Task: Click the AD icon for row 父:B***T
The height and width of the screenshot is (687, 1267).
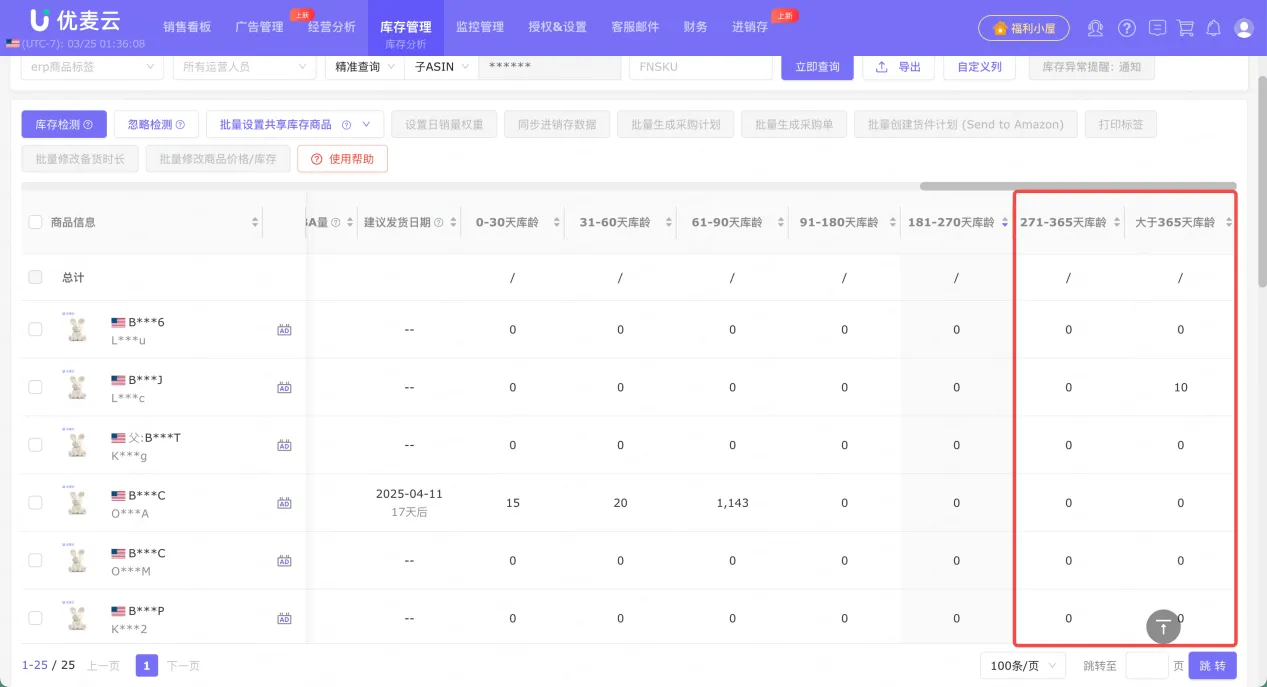Action: [284, 445]
